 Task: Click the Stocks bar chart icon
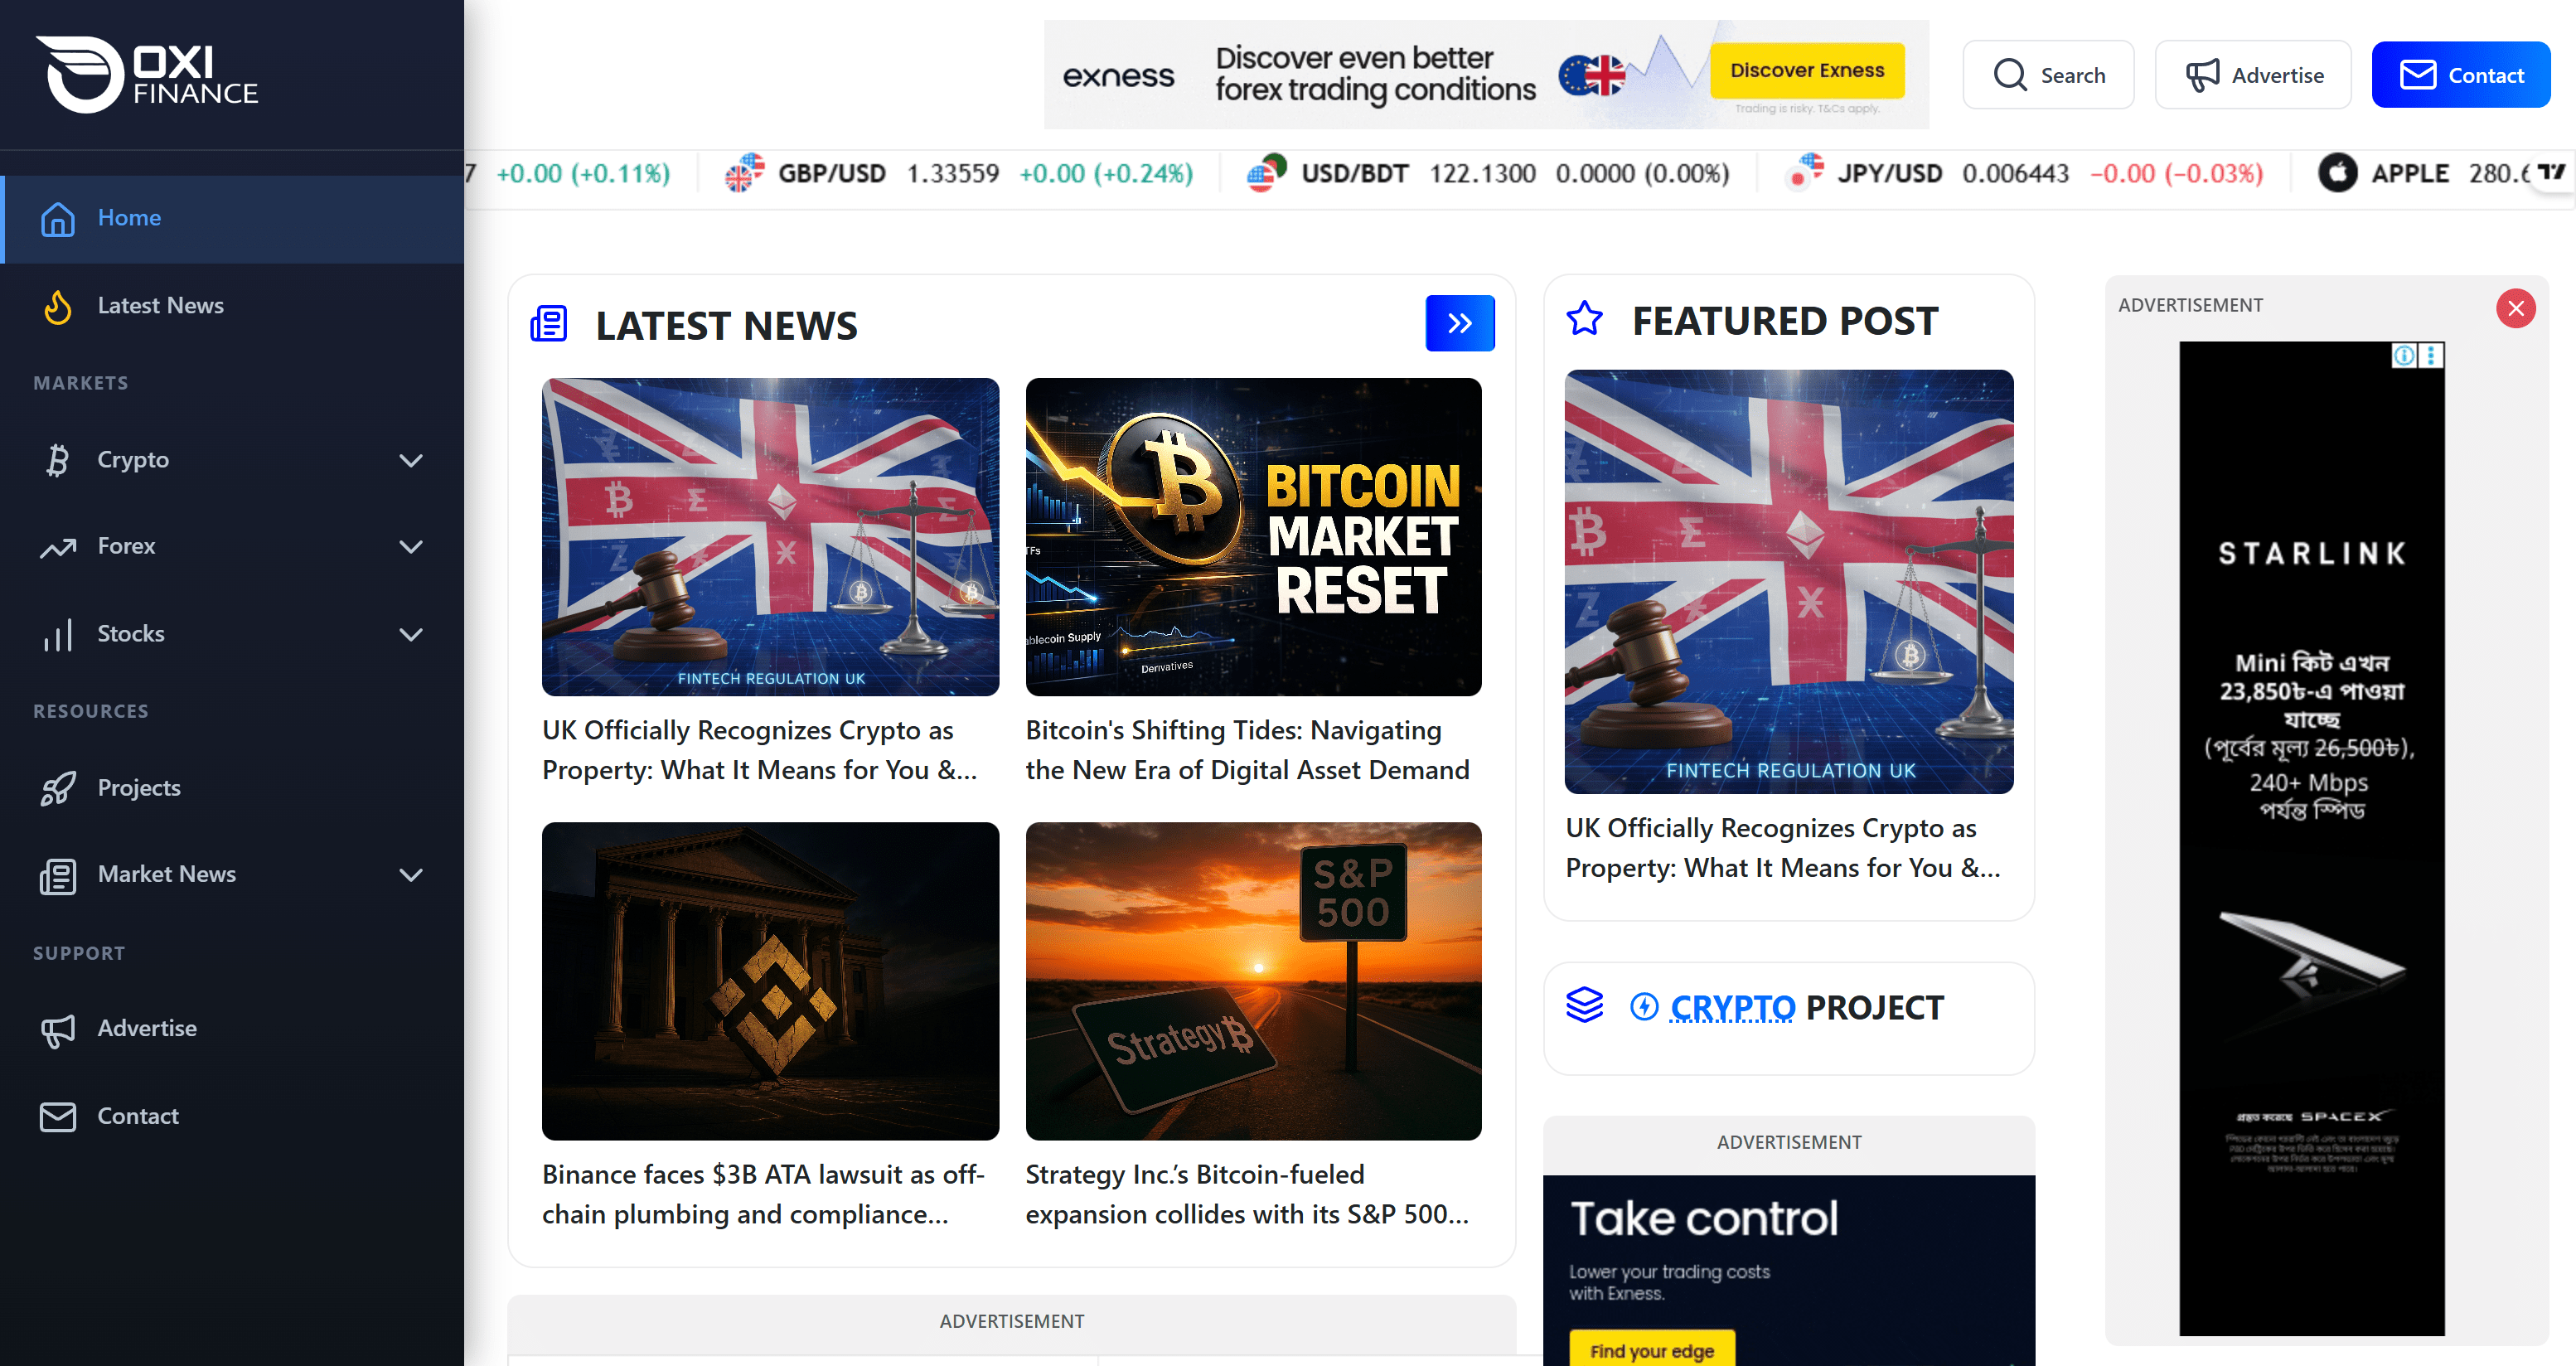click(x=58, y=634)
